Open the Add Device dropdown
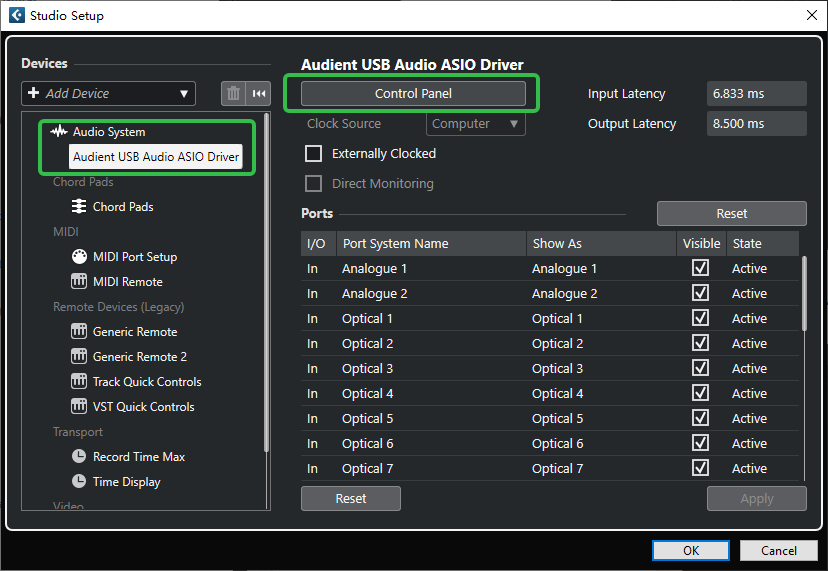 coord(108,93)
